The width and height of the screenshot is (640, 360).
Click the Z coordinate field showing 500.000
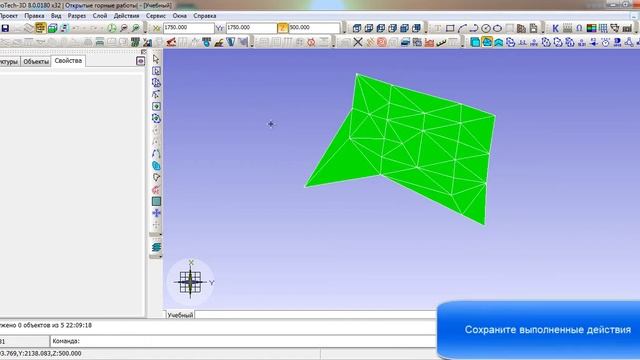click(x=314, y=28)
